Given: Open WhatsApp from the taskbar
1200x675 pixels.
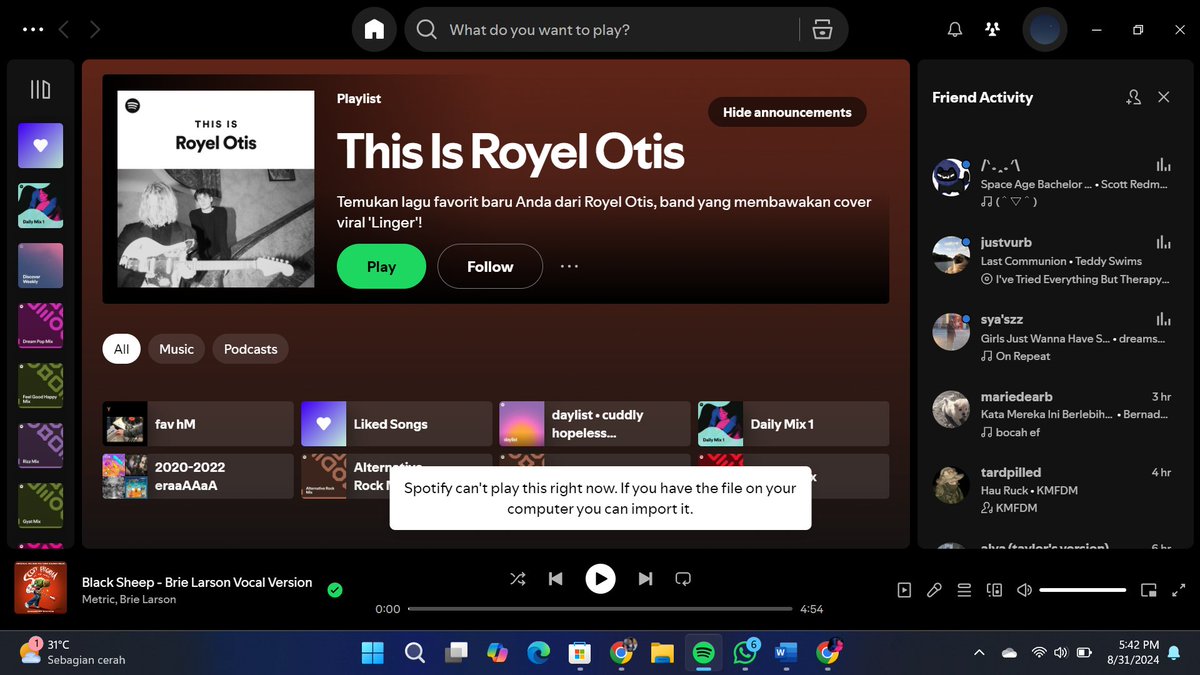Looking at the screenshot, I should click(x=745, y=653).
